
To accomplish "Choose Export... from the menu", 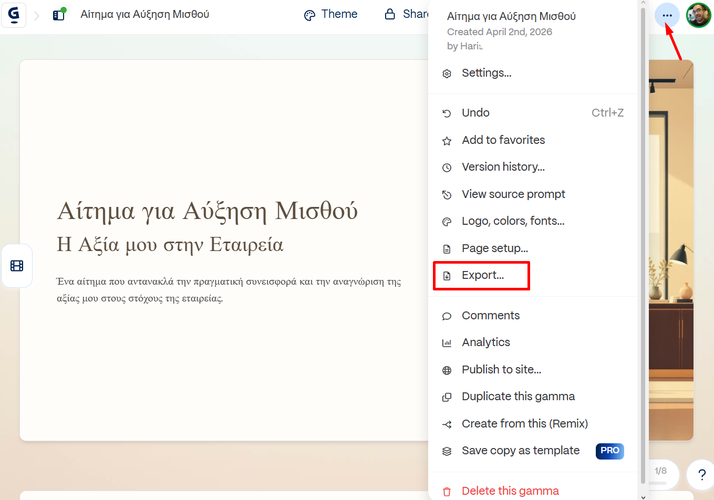I will tap(482, 276).
